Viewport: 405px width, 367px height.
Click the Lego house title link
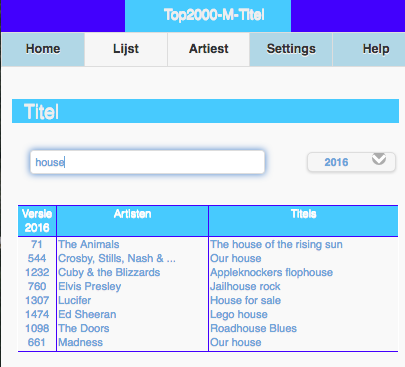tap(239, 314)
